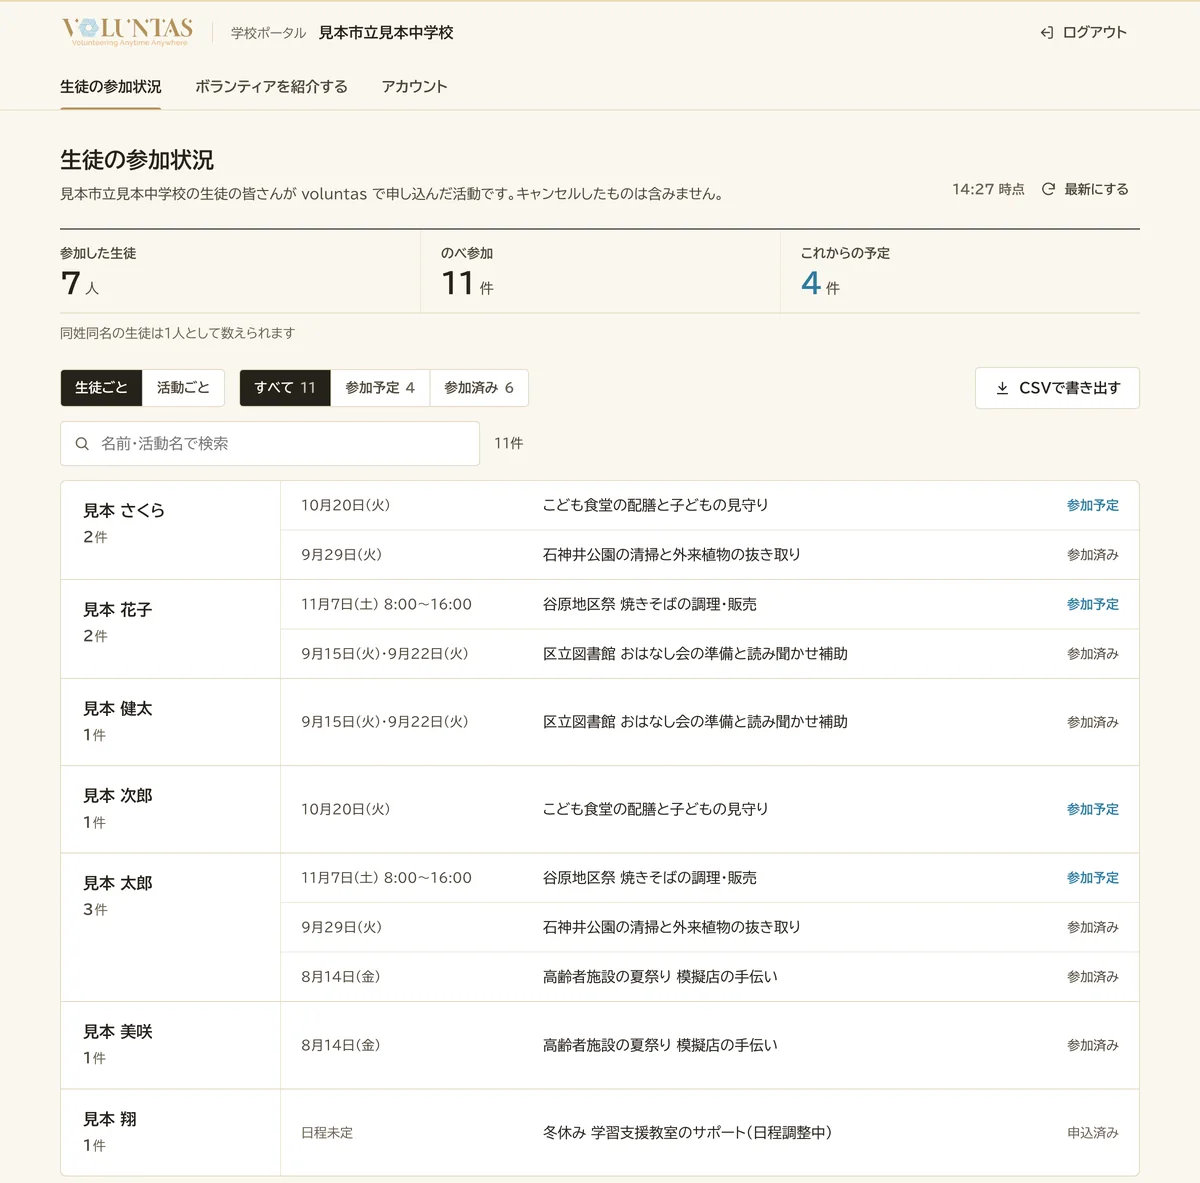Click the ログアウト link
Image resolution: width=1200 pixels, height=1183 pixels.
tap(1084, 33)
